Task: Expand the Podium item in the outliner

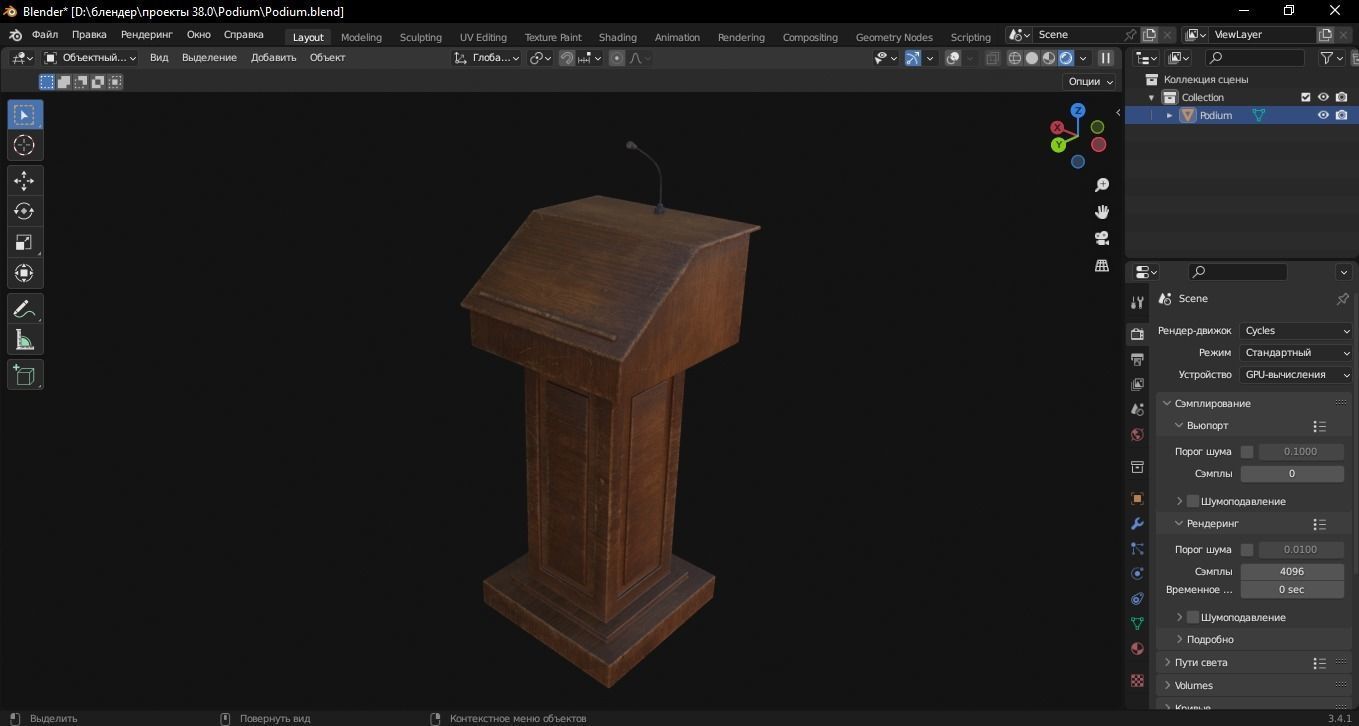Action: pyautogui.click(x=1168, y=115)
